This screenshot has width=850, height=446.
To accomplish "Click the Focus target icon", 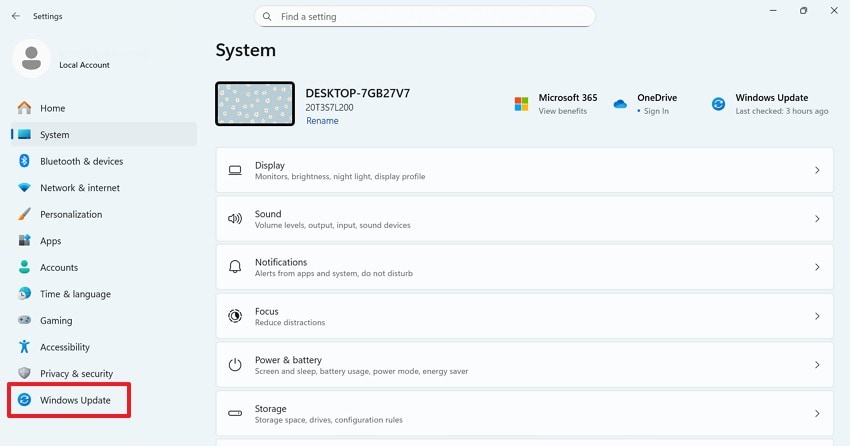I will coord(235,316).
